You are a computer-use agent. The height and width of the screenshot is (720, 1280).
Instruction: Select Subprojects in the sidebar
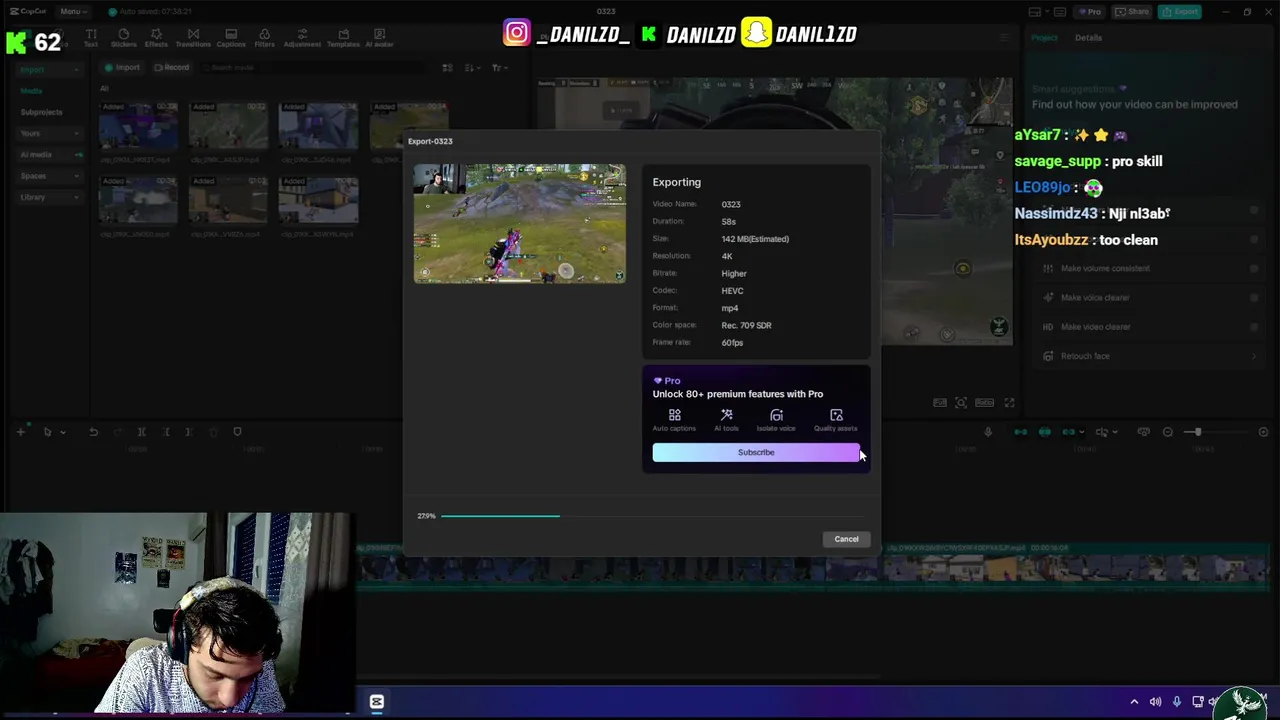(x=41, y=112)
